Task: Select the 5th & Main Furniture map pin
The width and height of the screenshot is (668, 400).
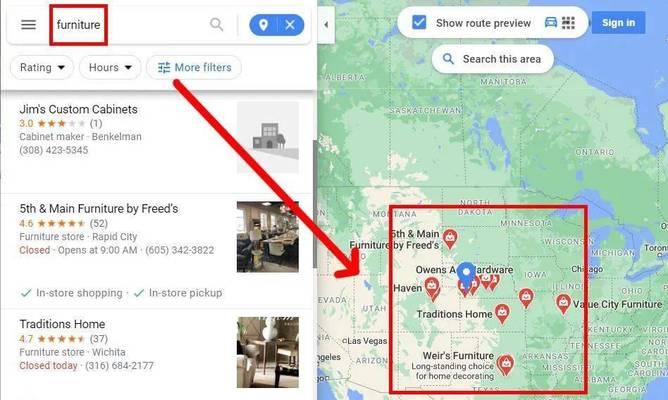Action: [x=450, y=239]
